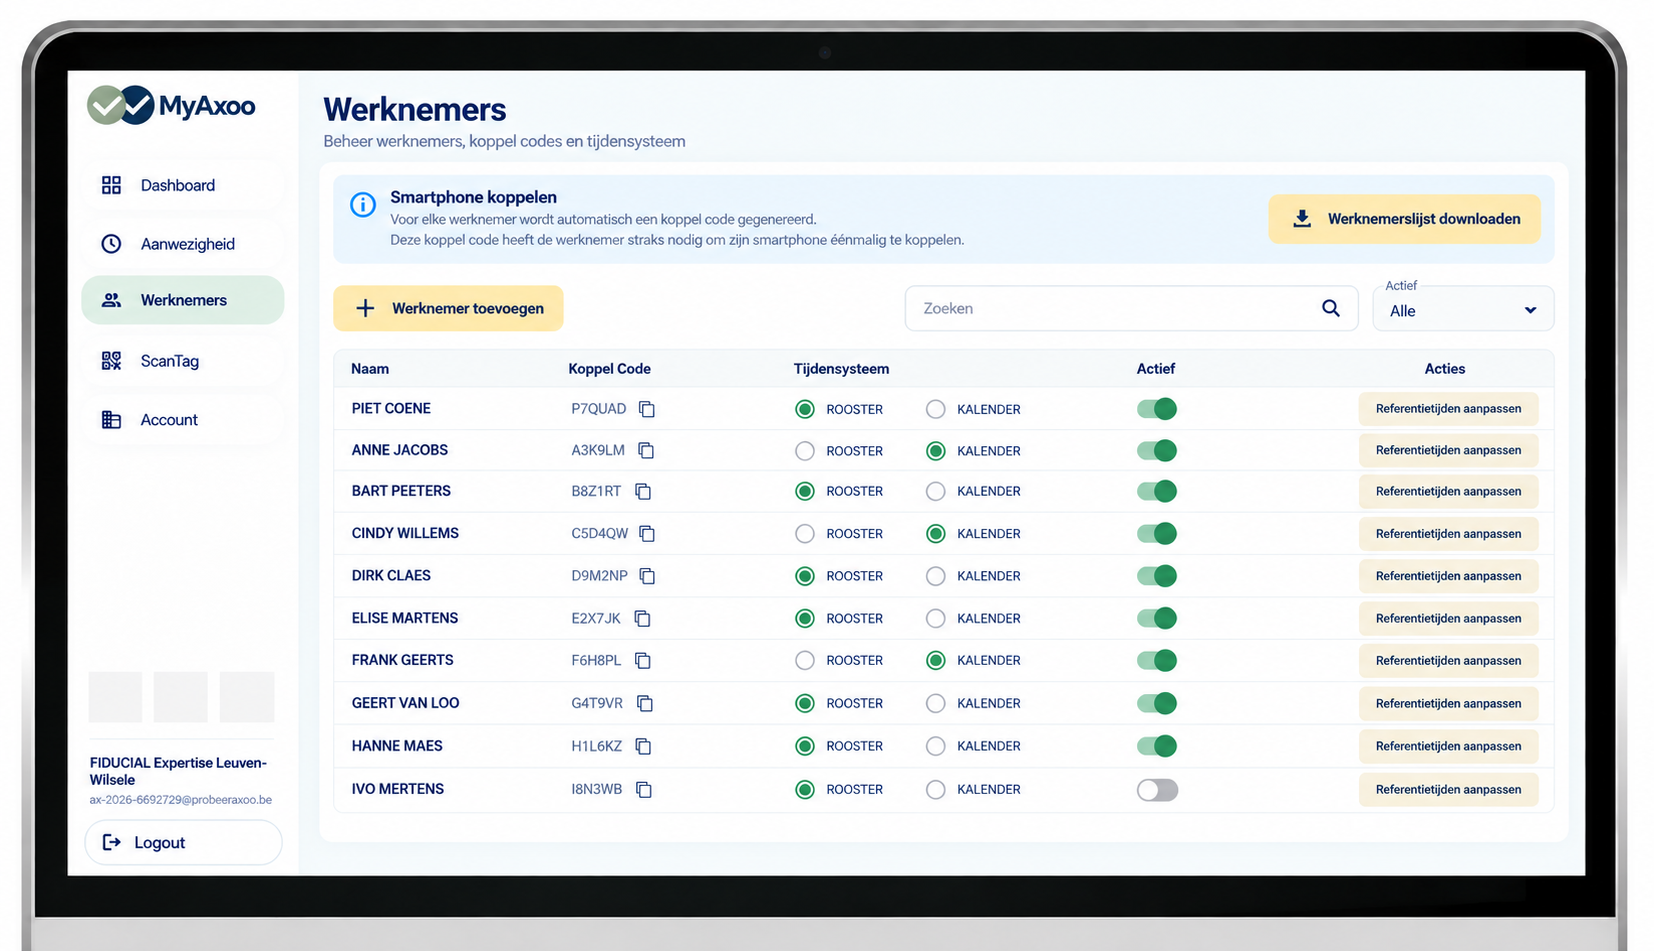Copy koppel code I8N3WB for Ivo Mertens
Image resolution: width=1654 pixels, height=951 pixels.
pyautogui.click(x=644, y=790)
